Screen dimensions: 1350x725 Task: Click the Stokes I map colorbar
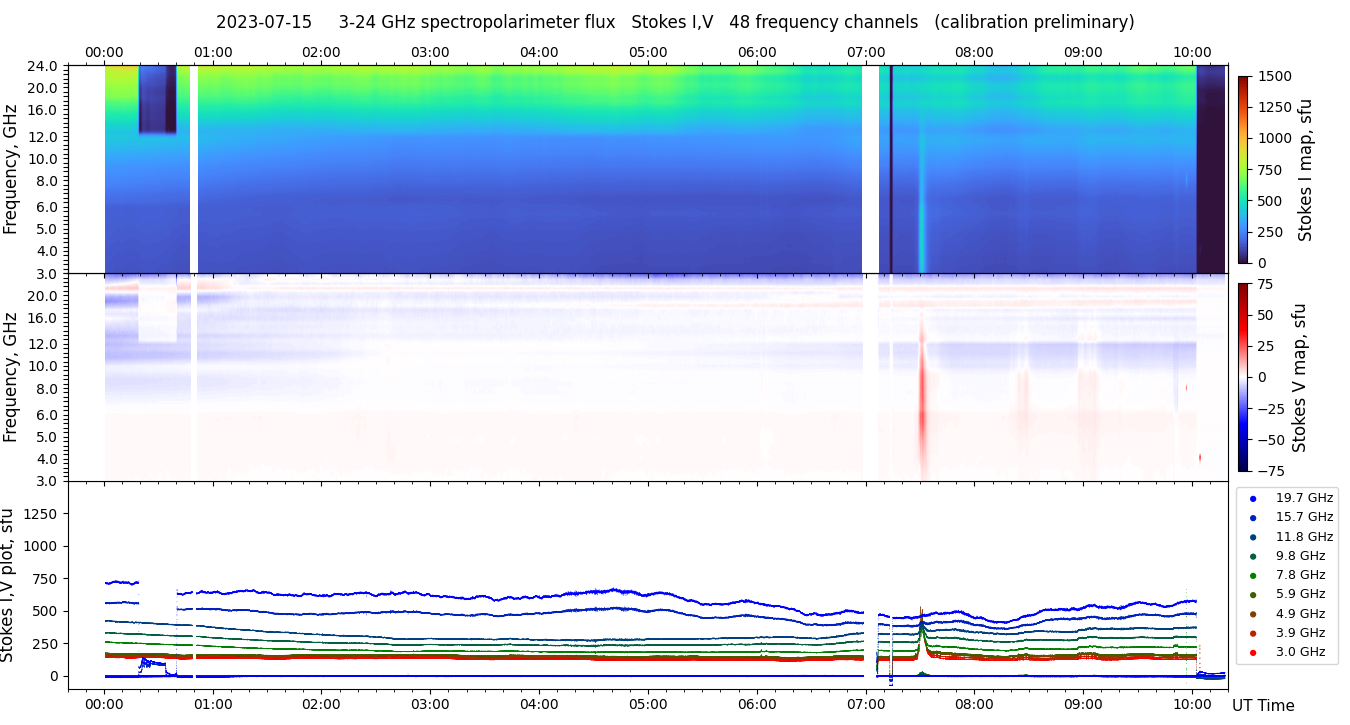pyautogui.click(x=1243, y=169)
